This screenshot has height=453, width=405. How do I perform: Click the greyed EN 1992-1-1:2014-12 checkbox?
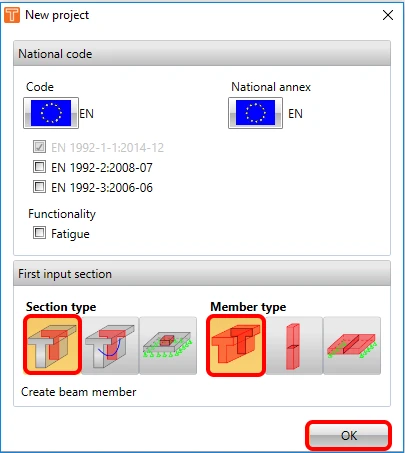click(x=39, y=146)
